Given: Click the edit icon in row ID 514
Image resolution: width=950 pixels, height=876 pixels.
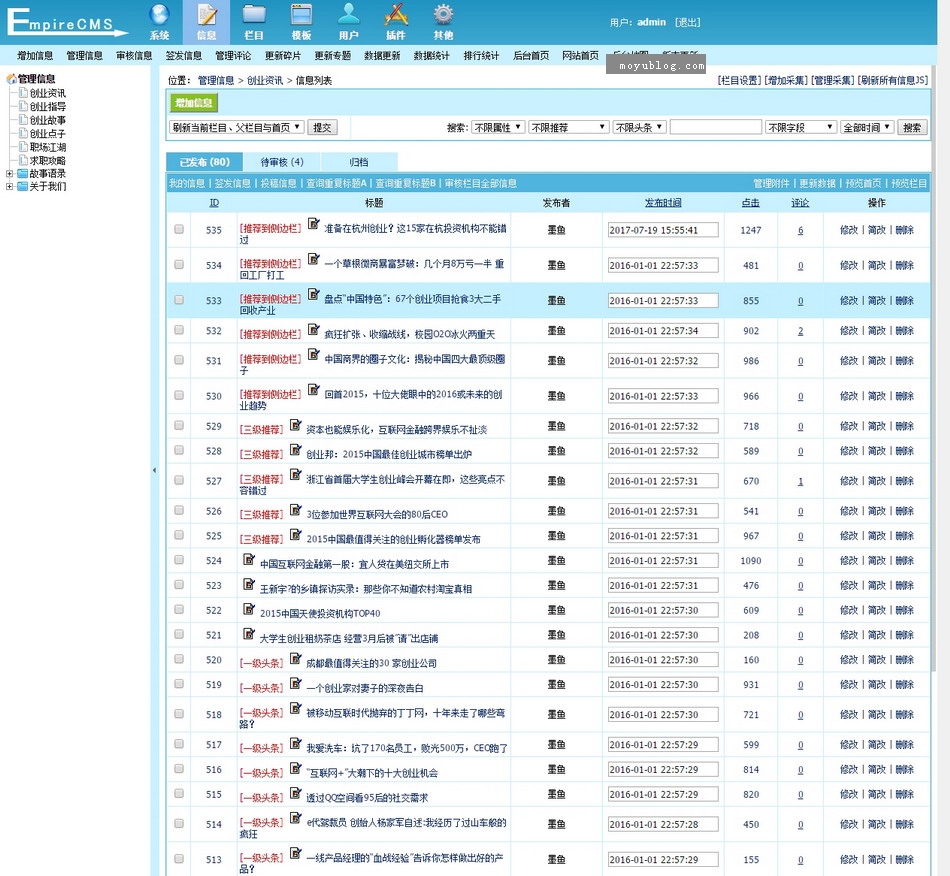Looking at the screenshot, I should [x=295, y=818].
